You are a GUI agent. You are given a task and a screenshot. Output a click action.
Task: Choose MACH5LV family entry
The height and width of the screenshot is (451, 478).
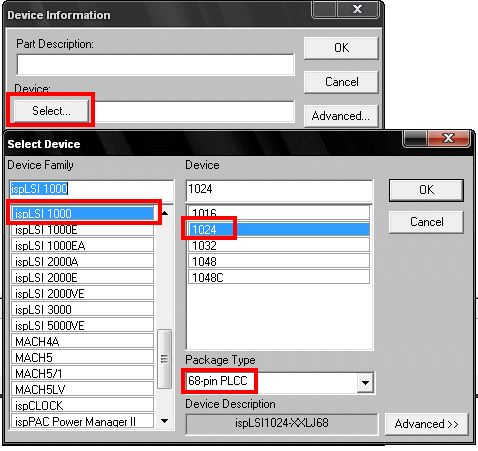(83, 390)
